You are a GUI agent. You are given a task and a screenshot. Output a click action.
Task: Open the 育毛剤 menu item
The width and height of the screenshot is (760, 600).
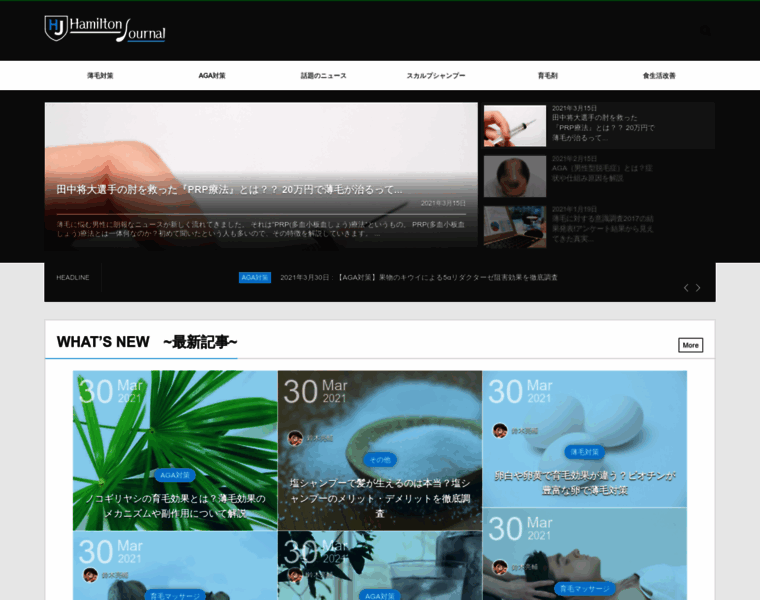click(548, 76)
